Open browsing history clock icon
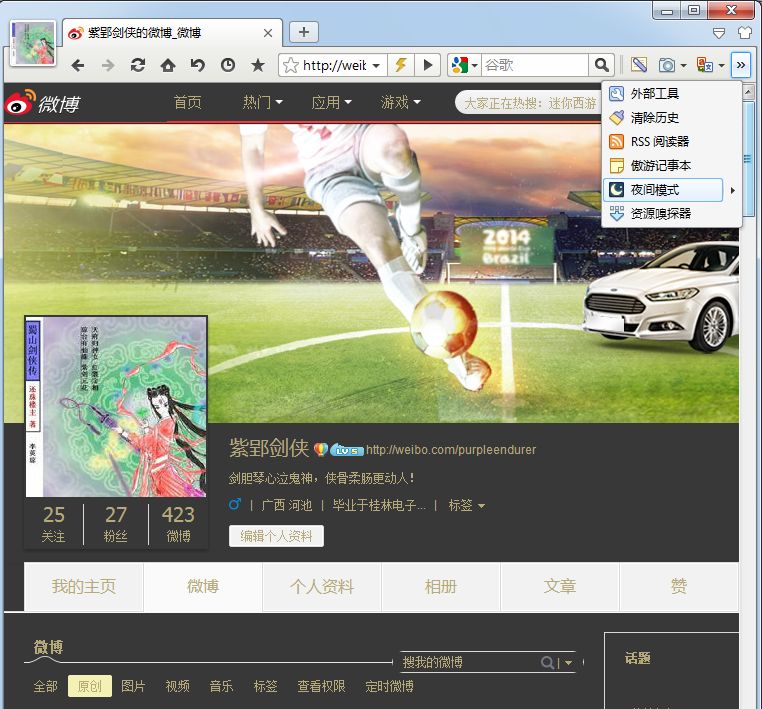762x709 pixels. [x=228, y=65]
